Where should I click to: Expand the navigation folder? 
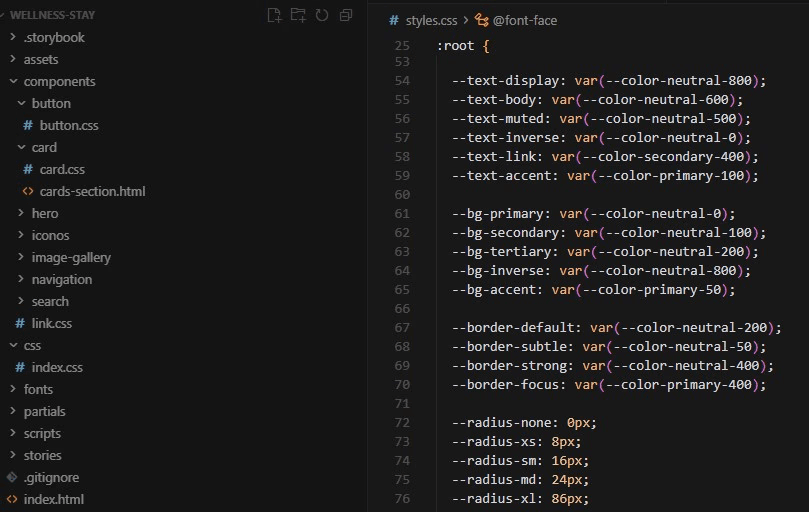[x=21, y=279]
